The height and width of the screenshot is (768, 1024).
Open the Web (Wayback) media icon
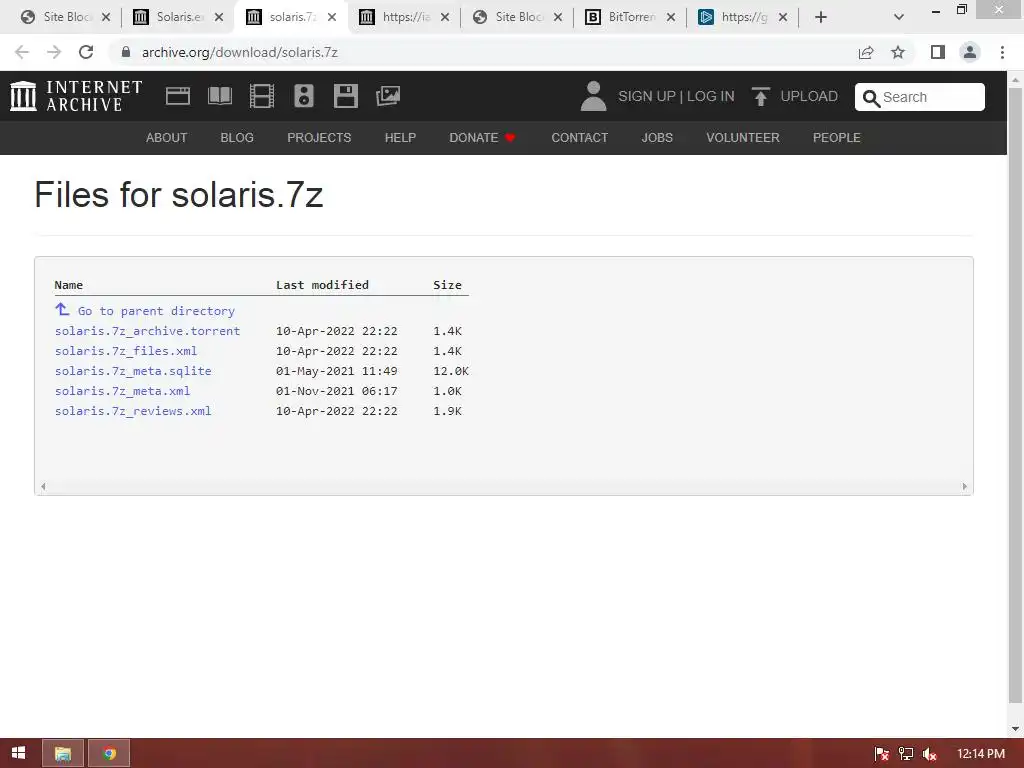(x=178, y=96)
